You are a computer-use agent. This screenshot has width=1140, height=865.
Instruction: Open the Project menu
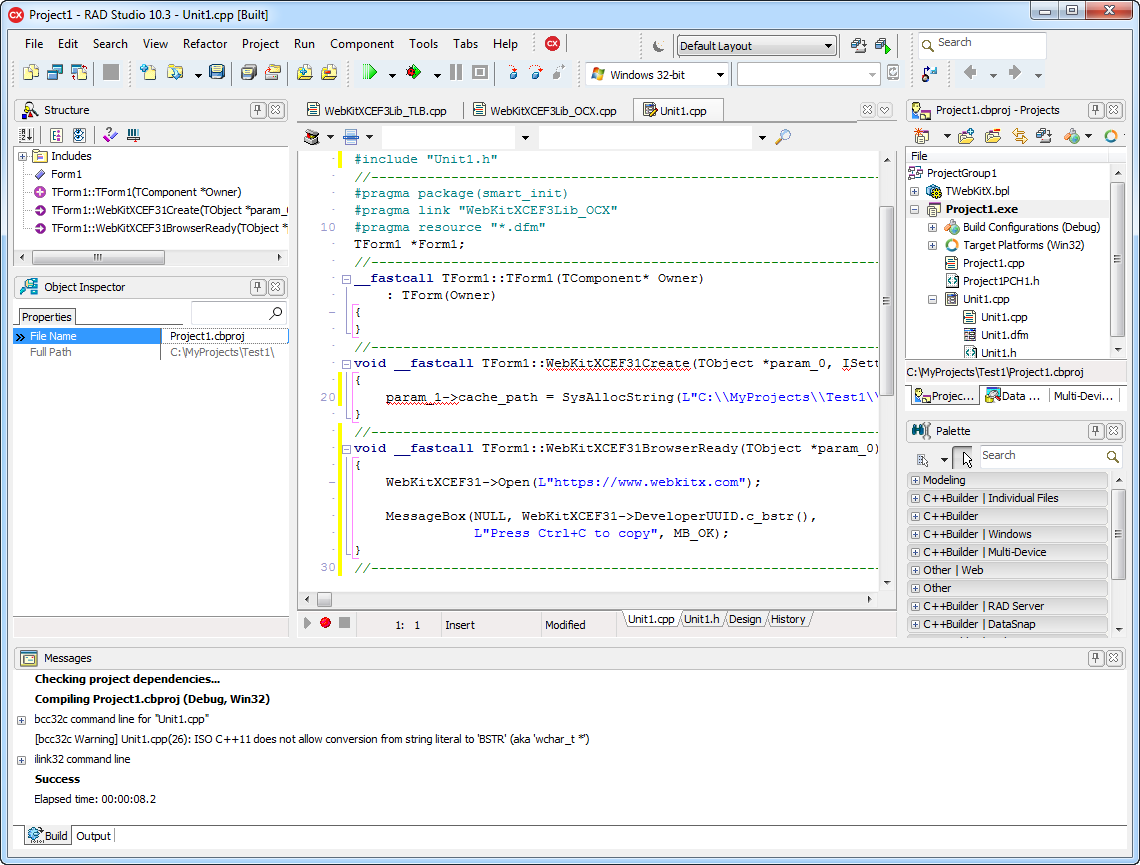pos(260,44)
